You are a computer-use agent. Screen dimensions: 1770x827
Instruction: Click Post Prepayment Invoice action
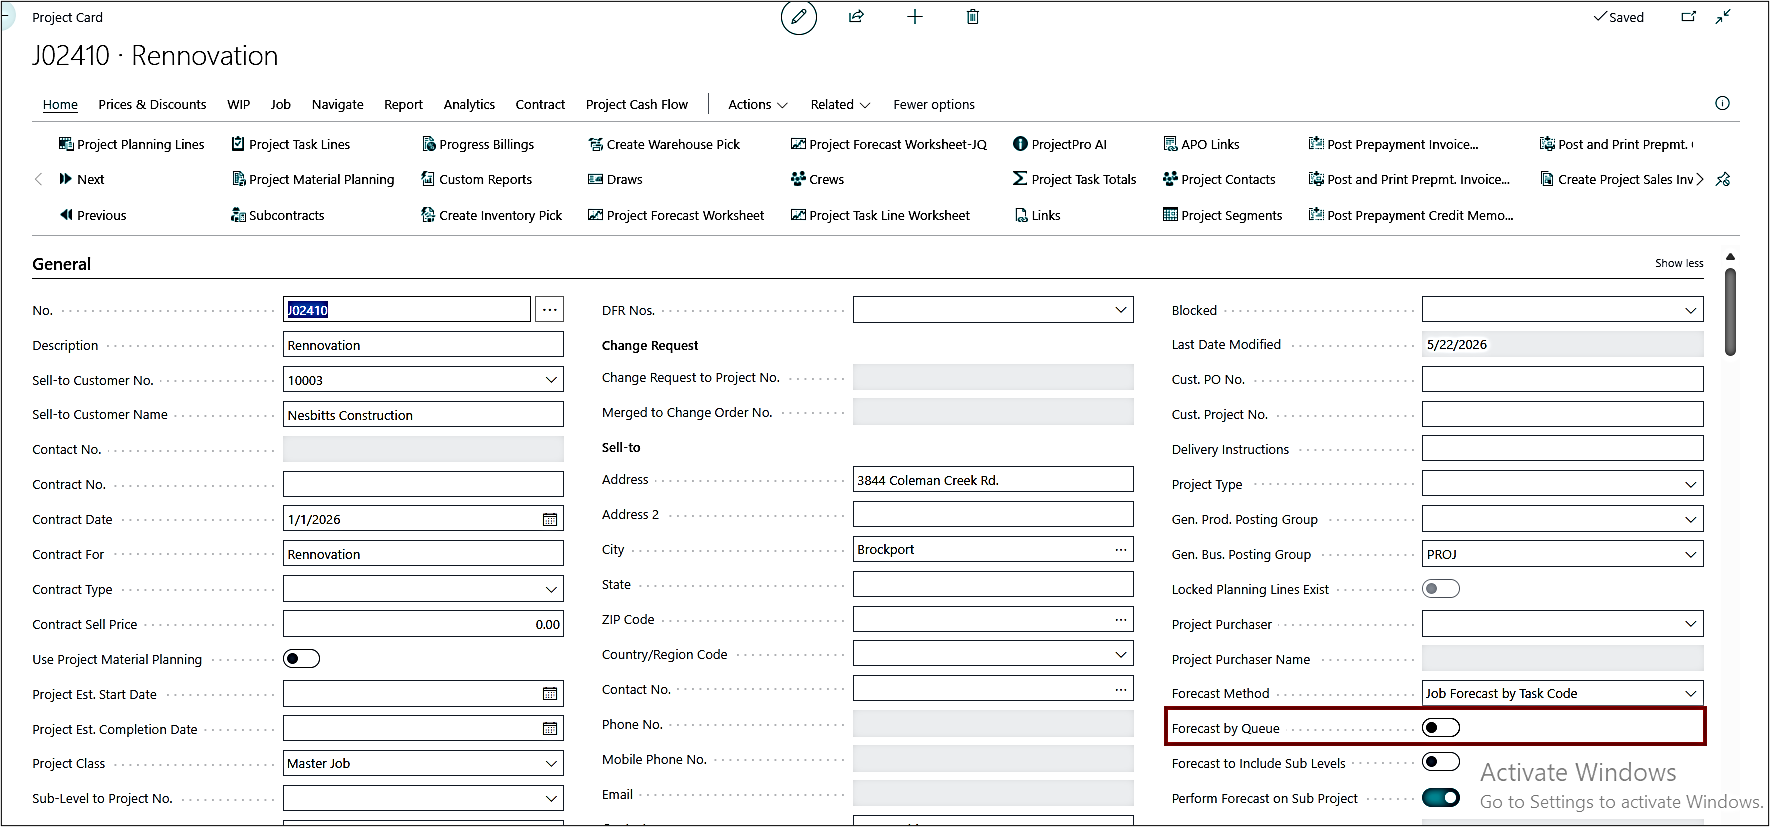pyautogui.click(x=1393, y=144)
